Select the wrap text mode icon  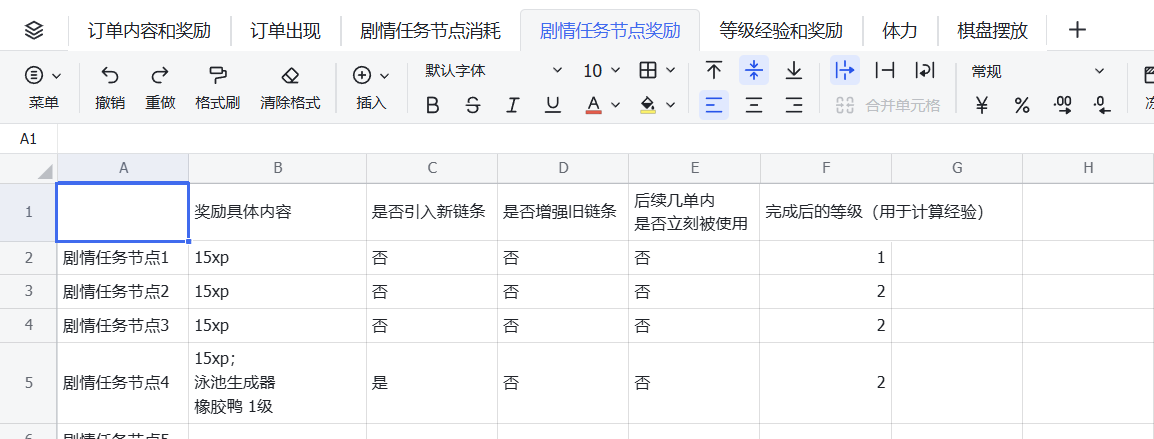pos(924,71)
